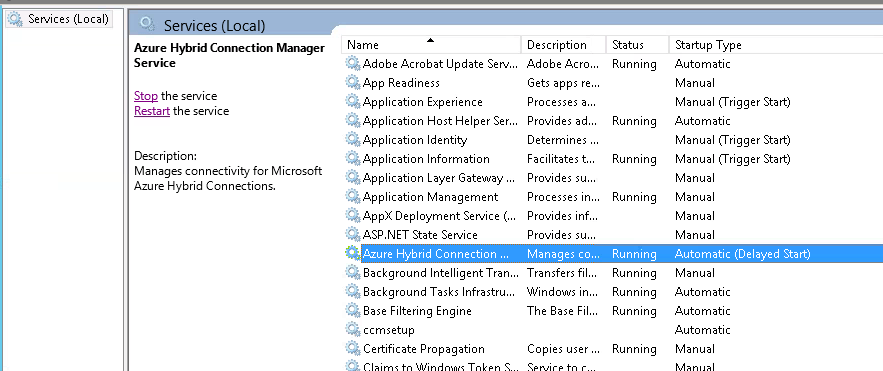Select the Application Experience service name
The height and width of the screenshot is (371, 883).
click(x=422, y=102)
